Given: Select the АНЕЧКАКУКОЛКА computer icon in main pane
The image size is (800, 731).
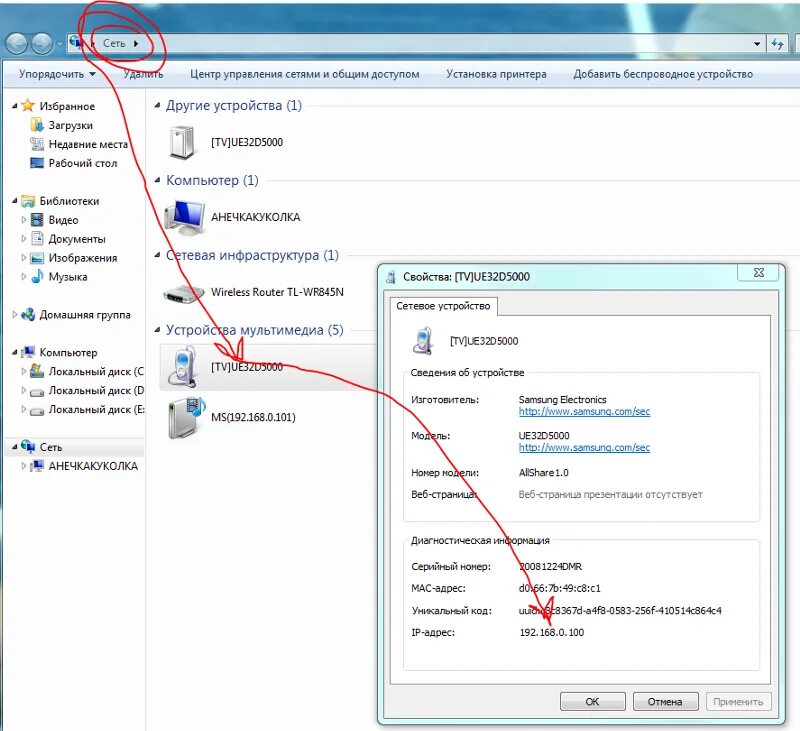Looking at the screenshot, I should click(186, 217).
